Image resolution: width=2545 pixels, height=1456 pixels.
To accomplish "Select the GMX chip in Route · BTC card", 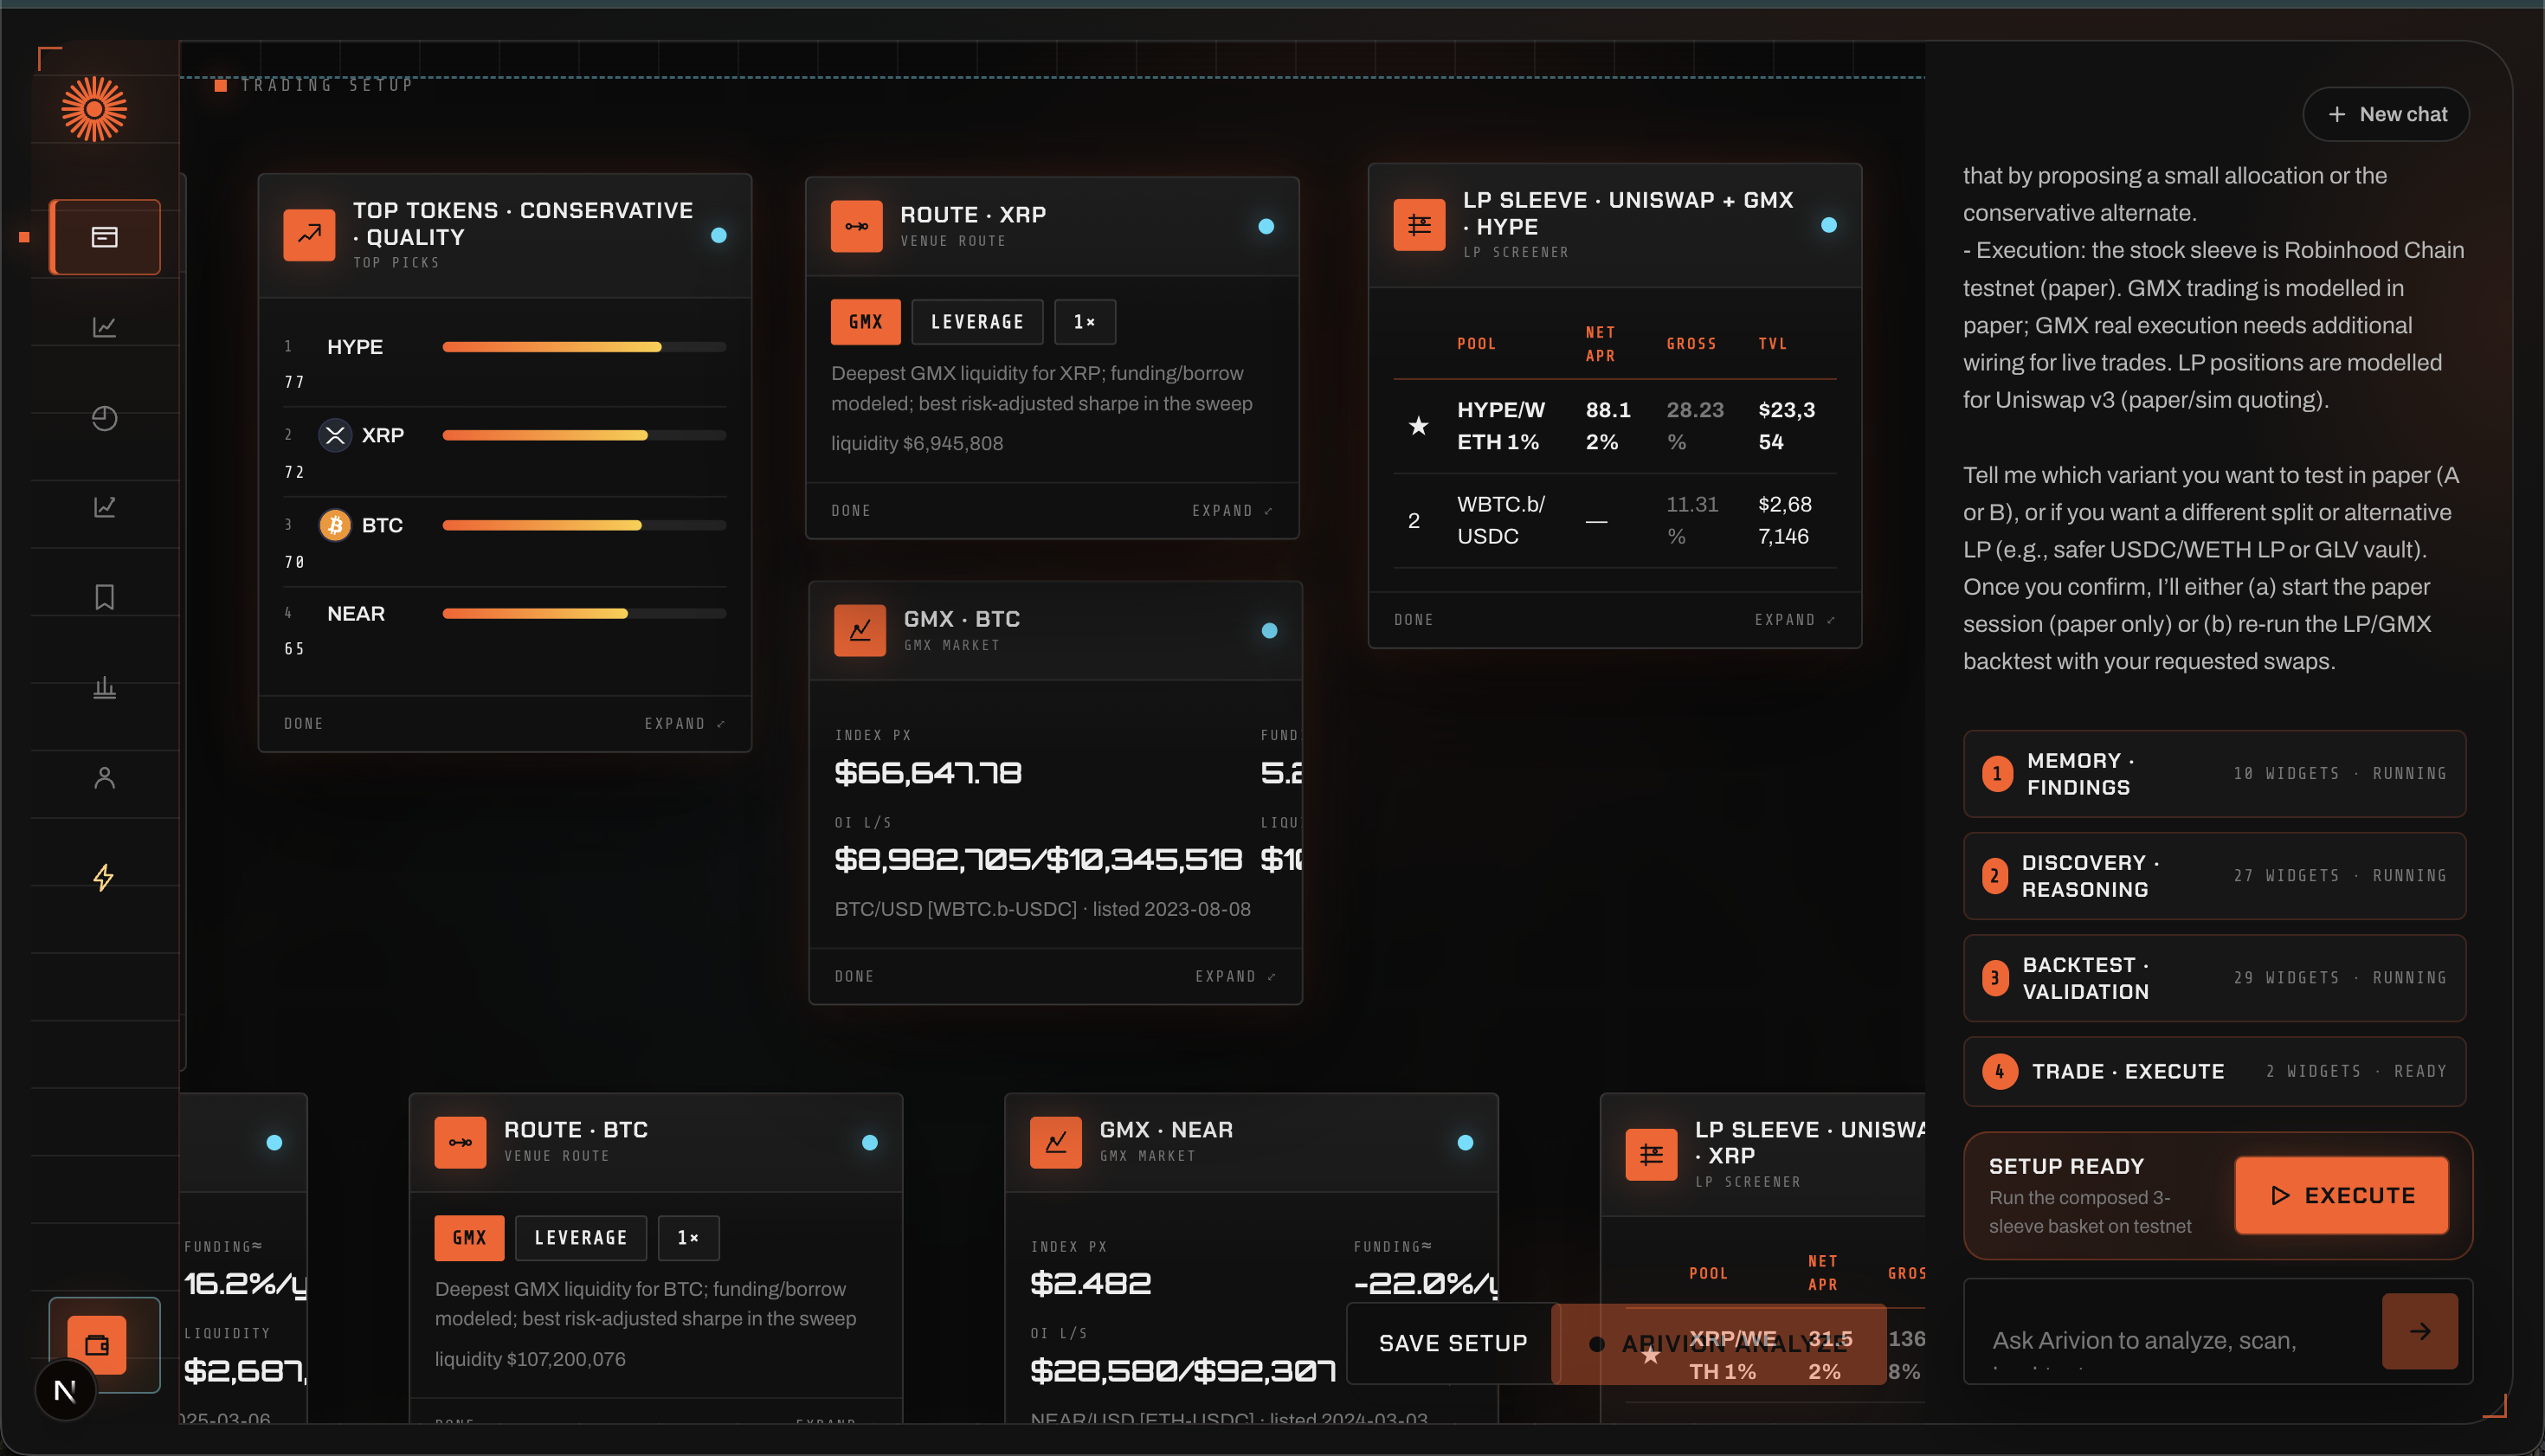I will coord(470,1238).
